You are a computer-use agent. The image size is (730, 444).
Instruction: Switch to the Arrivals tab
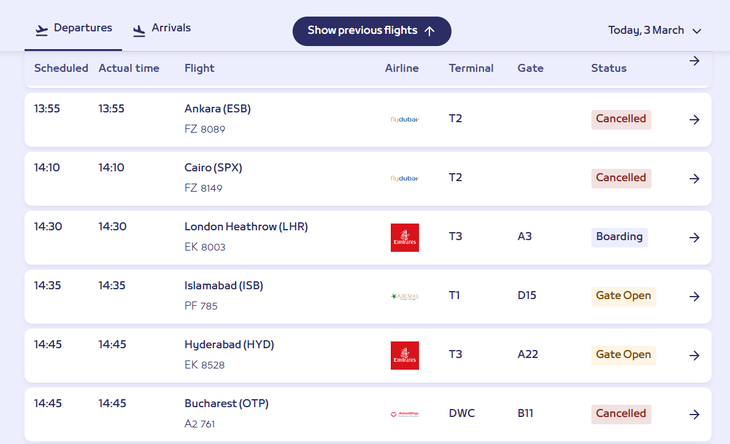pos(161,29)
